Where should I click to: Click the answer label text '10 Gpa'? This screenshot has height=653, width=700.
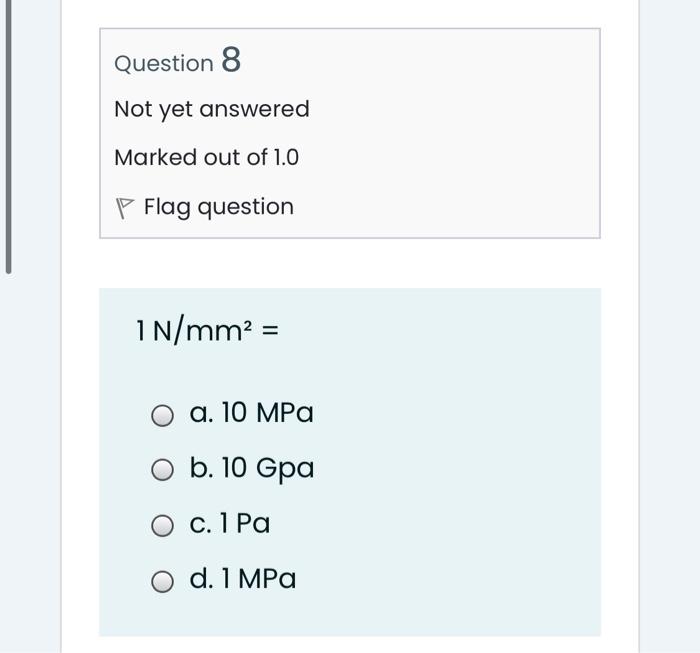[x=267, y=468]
